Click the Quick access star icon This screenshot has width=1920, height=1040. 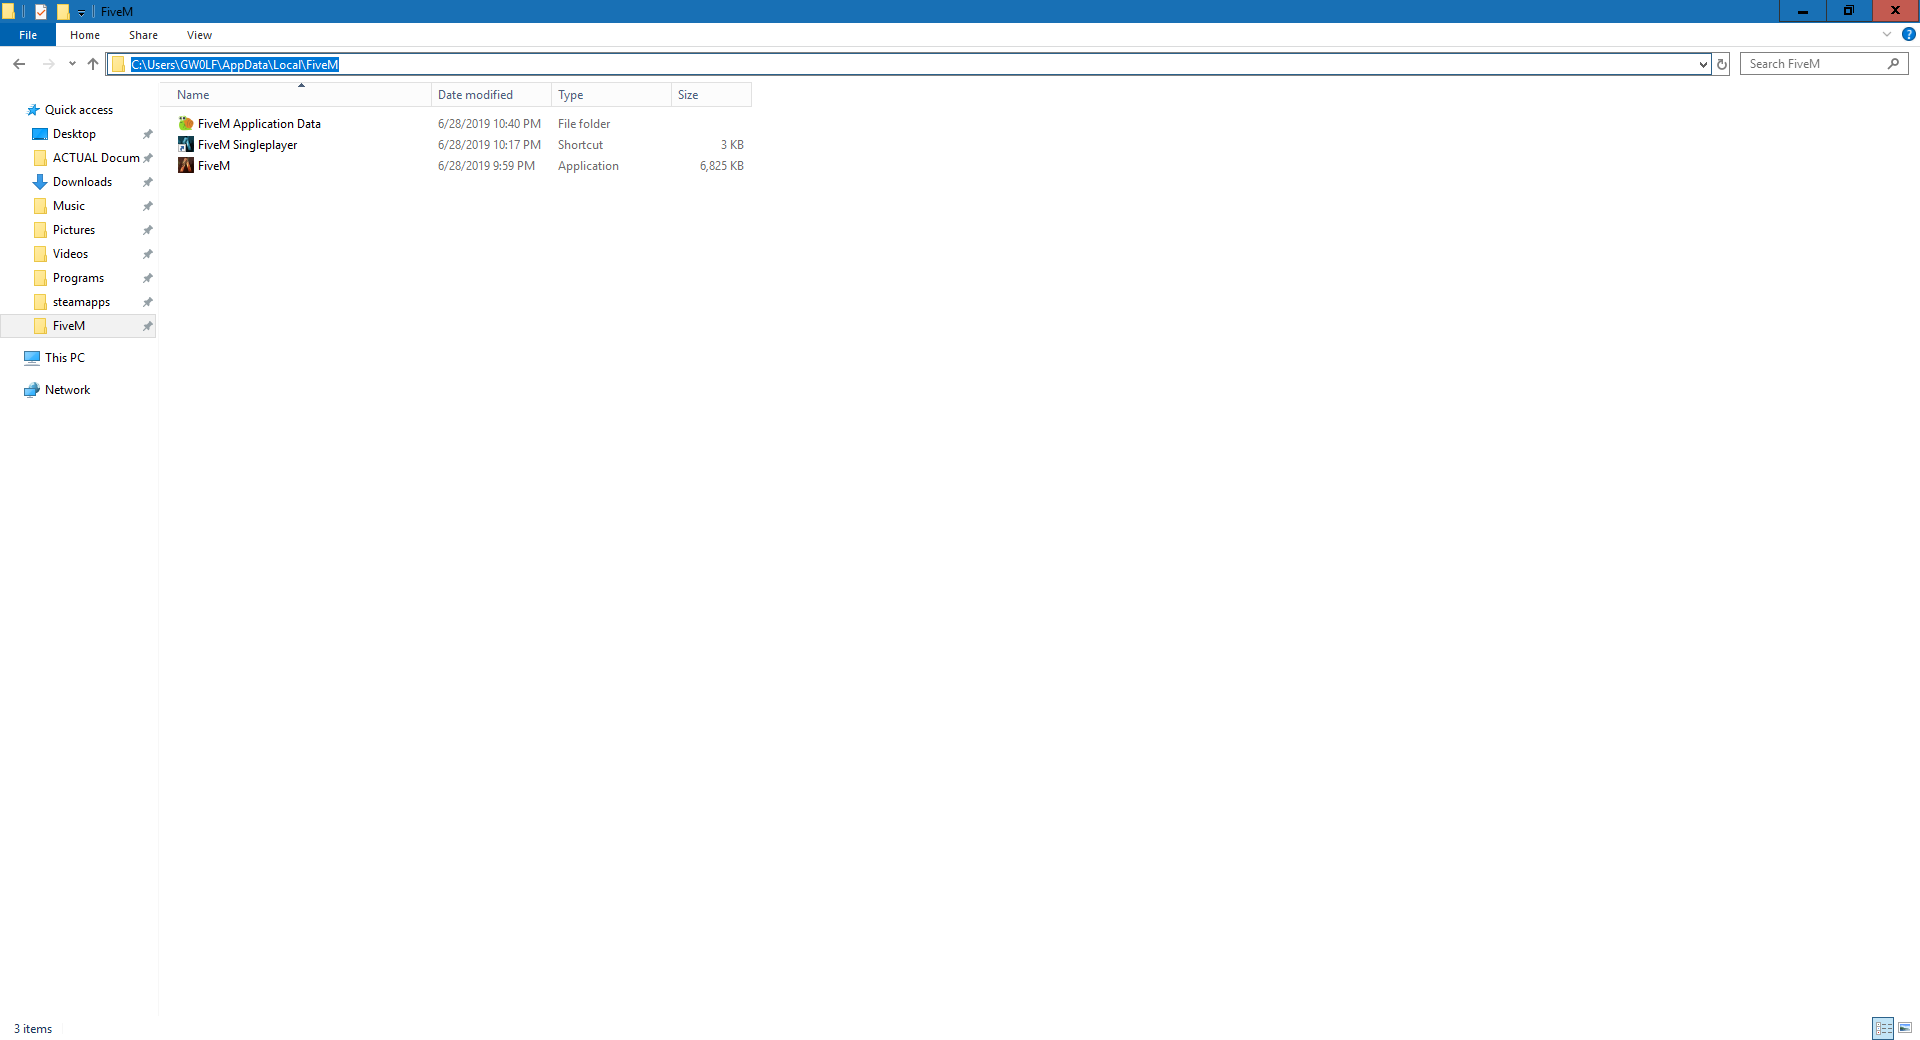[33, 110]
